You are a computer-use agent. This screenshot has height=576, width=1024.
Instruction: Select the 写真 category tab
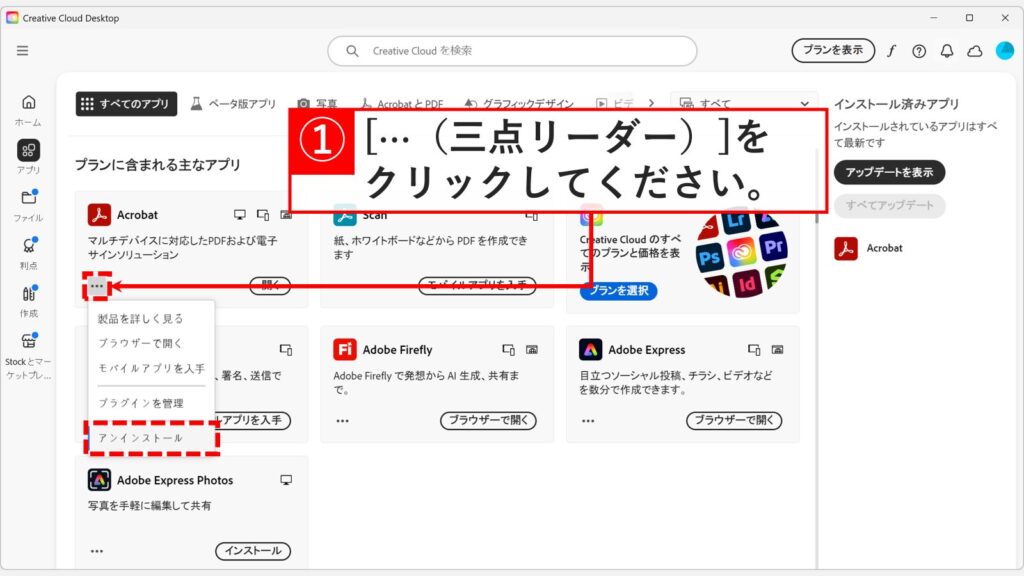[317, 104]
